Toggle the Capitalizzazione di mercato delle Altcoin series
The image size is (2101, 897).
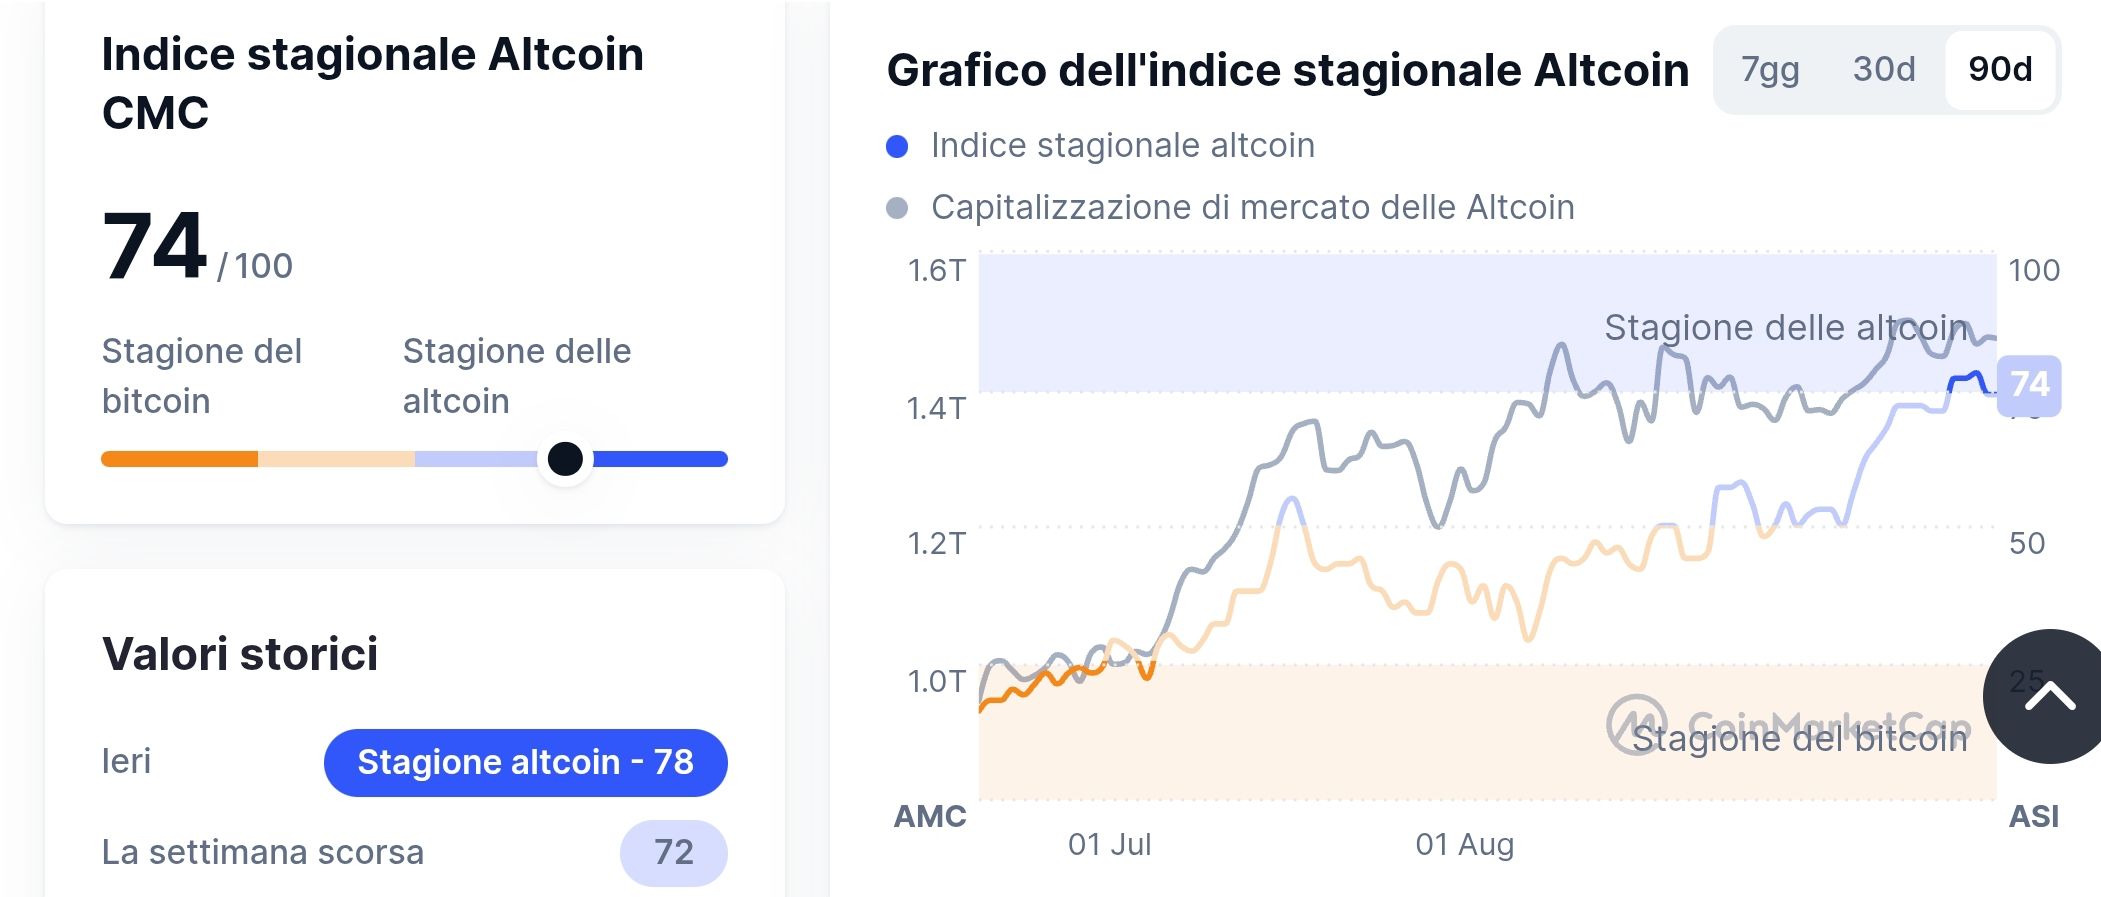pyautogui.click(x=1252, y=208)
